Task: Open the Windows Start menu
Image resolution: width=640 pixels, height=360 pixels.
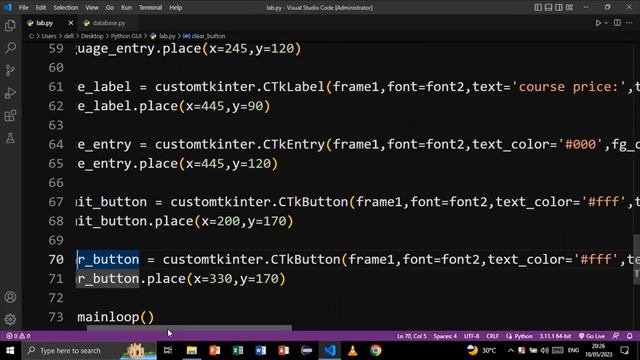Action: click(10, 351)
